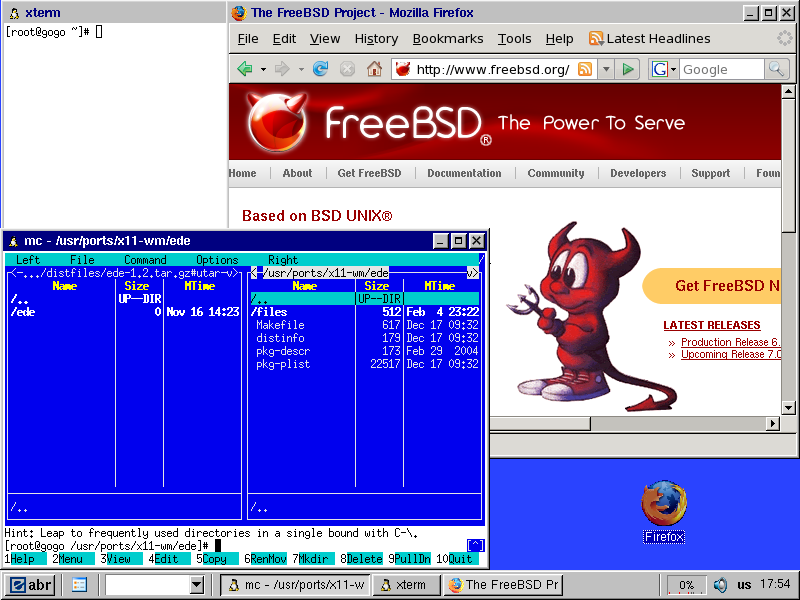Click the show desktop taskbar icon
800x600 pixels.
coord(79,585)
